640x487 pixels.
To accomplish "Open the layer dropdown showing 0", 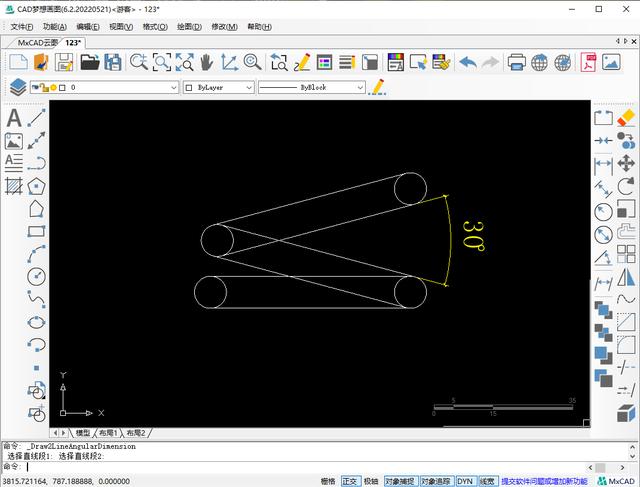I will click(104, 87).
